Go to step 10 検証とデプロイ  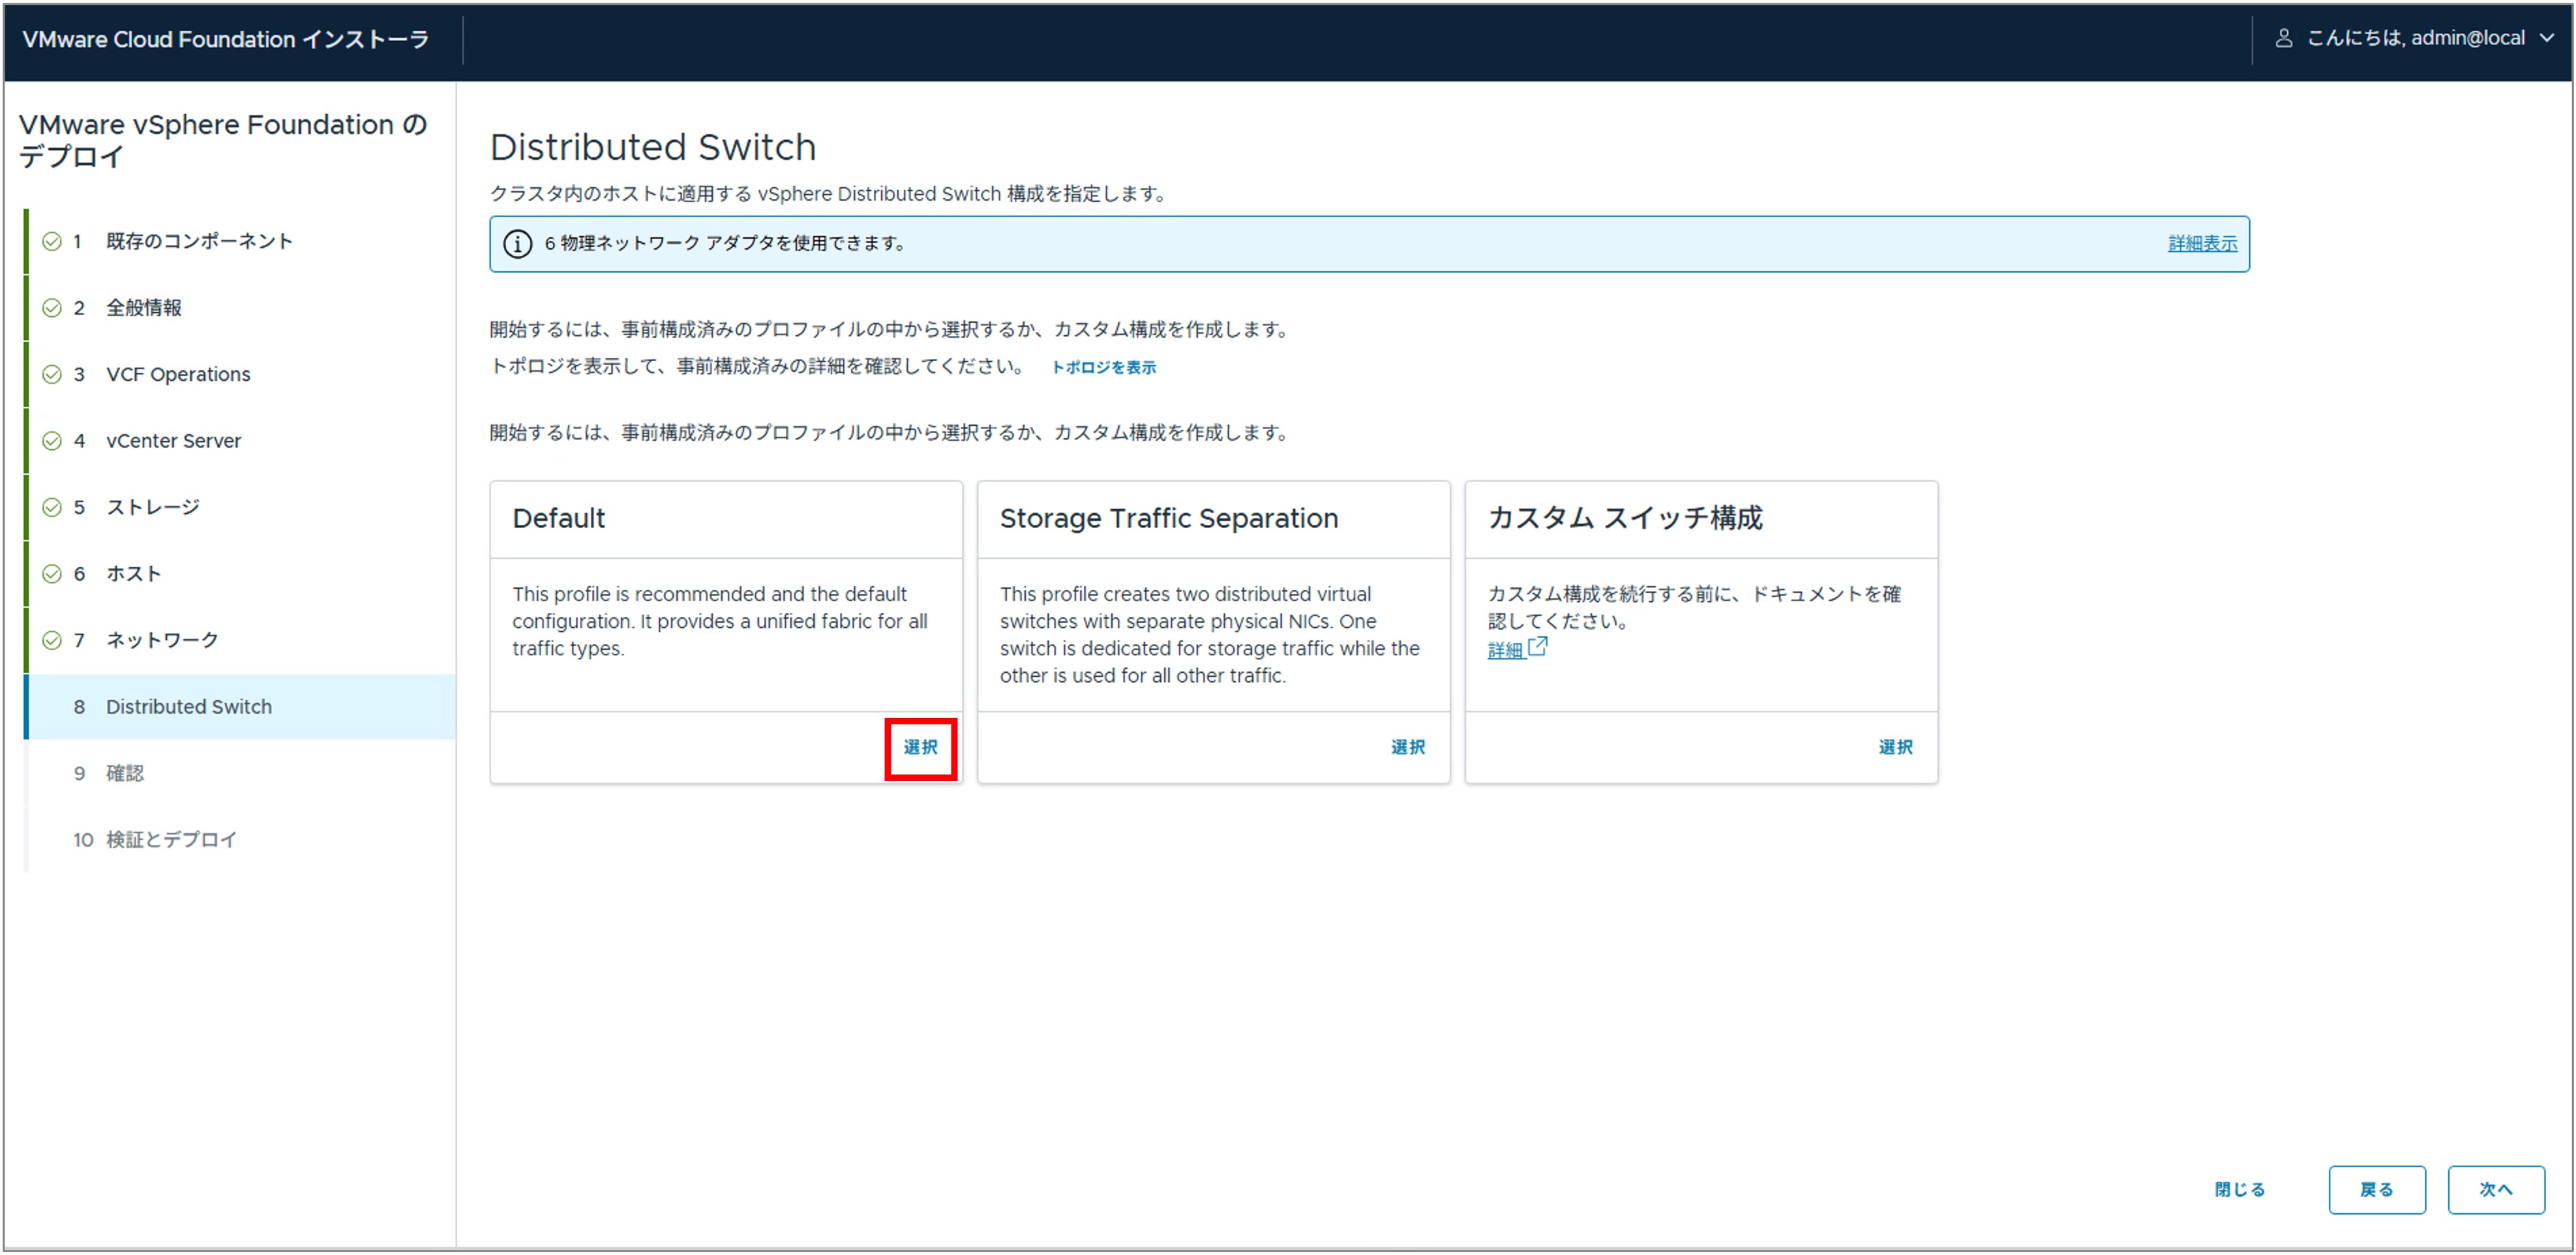pos(240,840)
